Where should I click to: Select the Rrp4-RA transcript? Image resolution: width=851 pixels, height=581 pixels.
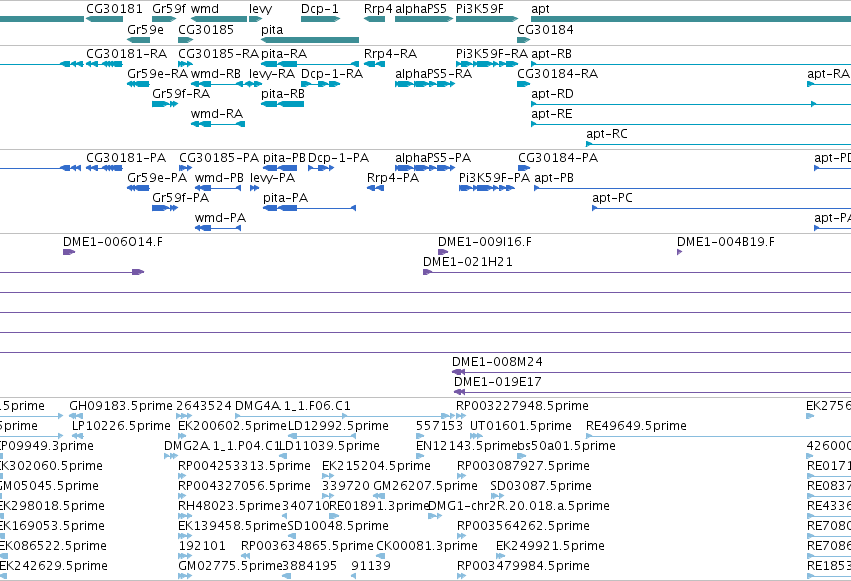pyautogui.click(x=374, y=64)
